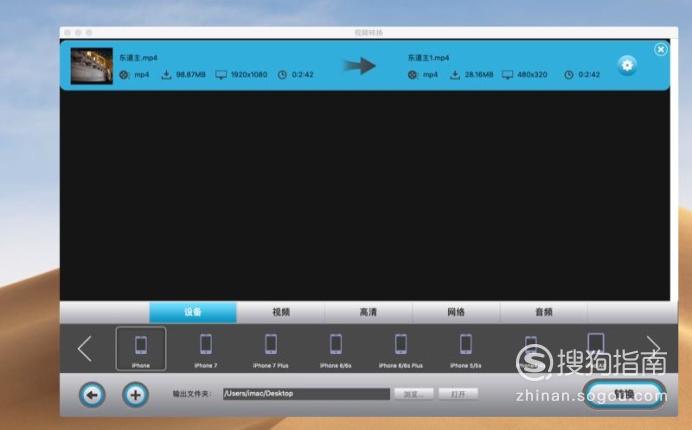Image resolution: width=692 pixels, height=430 pixels.
Task: Click the source resolution monitor icon
Action: (x=221, y=75)
